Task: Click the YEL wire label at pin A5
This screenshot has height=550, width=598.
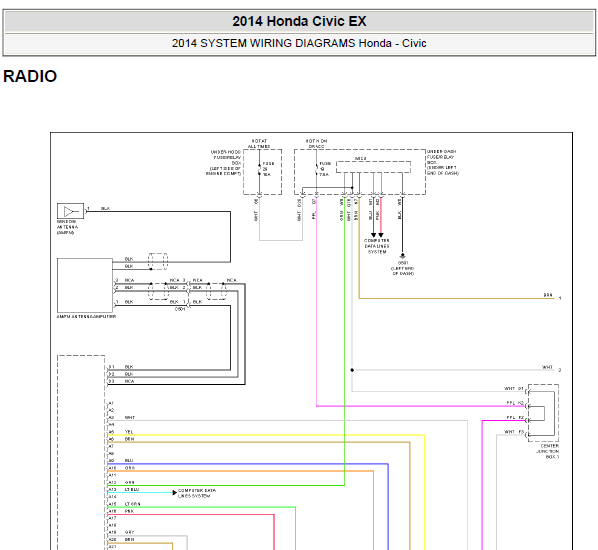Action: 129,432
